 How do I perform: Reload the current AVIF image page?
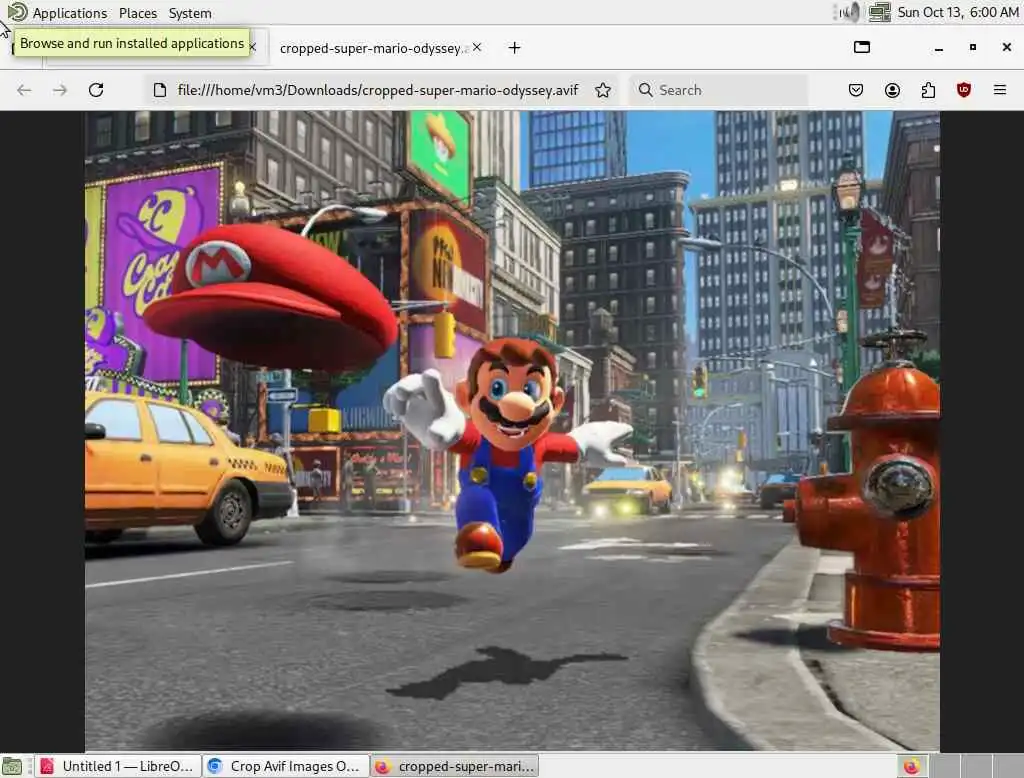96,90
